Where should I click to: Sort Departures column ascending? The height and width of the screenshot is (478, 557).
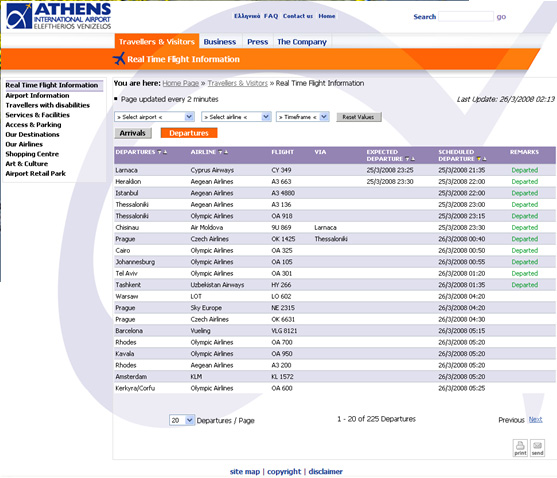pos(165,152)
